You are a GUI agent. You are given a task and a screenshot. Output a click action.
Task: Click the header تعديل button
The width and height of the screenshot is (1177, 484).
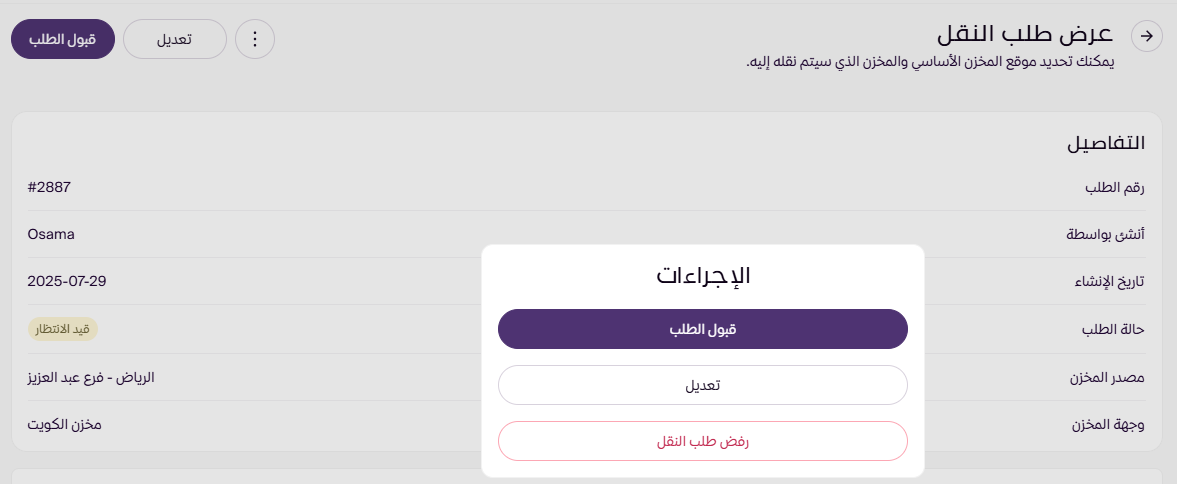click(175, 39)
